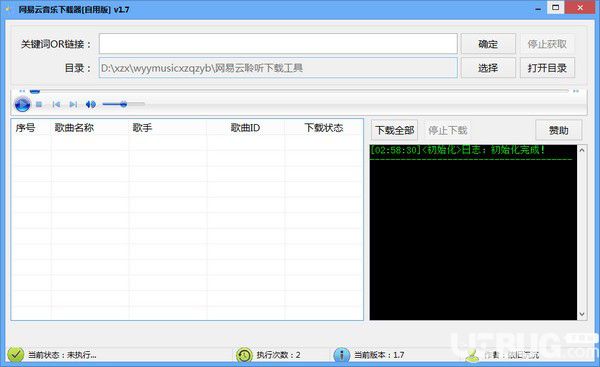Click the 确定 confirm button
The image size is (600, 367).
pos(488,44)
